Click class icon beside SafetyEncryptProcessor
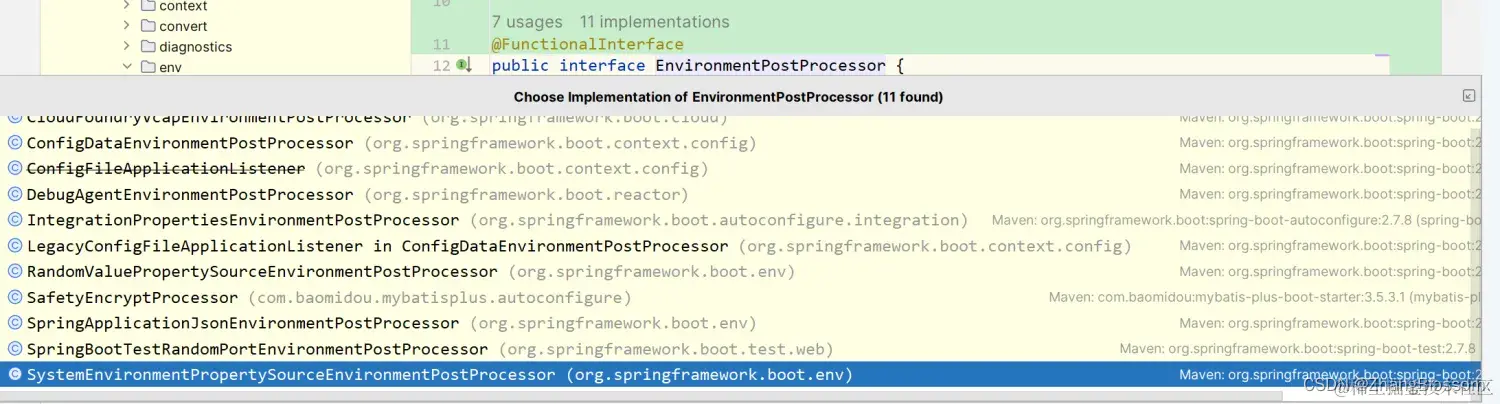The height and width of the screenshot is (404, 1500). (15, 297)
